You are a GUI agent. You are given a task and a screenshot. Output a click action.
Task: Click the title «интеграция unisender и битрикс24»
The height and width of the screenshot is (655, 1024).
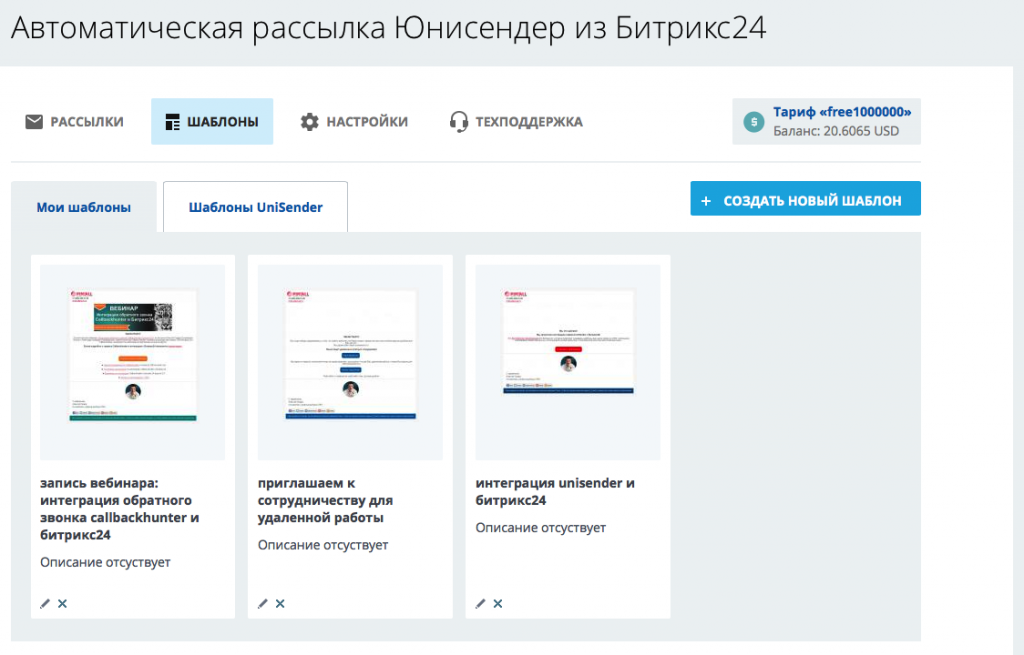[x=555, y=491]
